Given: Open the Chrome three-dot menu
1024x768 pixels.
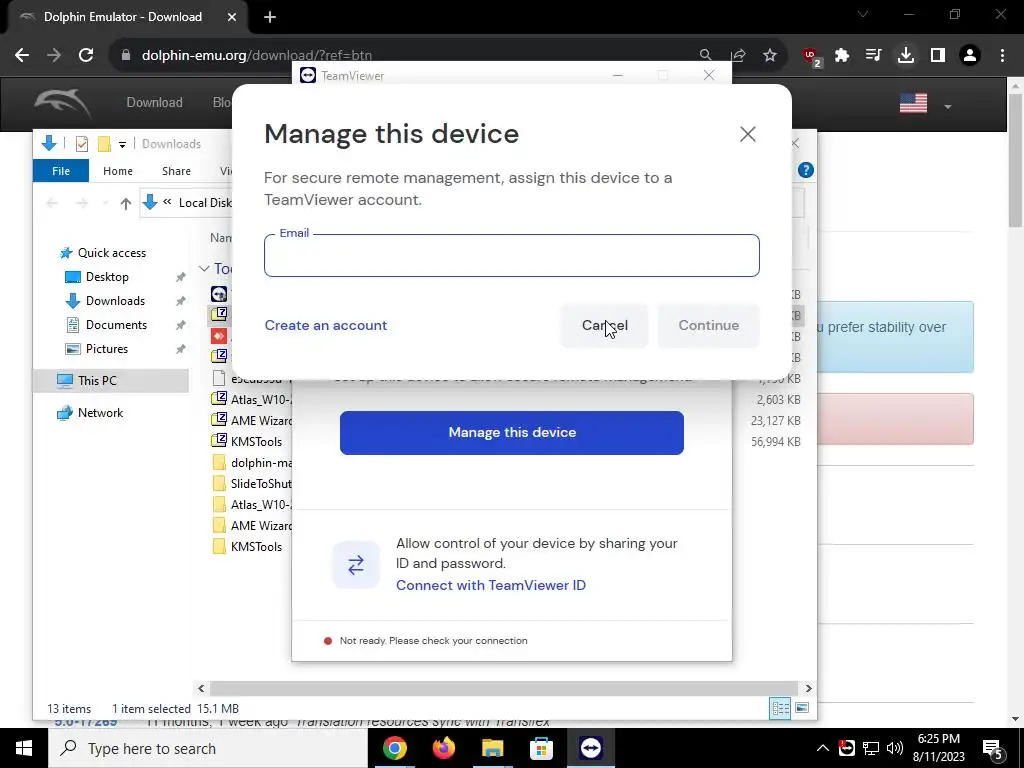Looking at the screenshot, I should [x=1002, y=56].
